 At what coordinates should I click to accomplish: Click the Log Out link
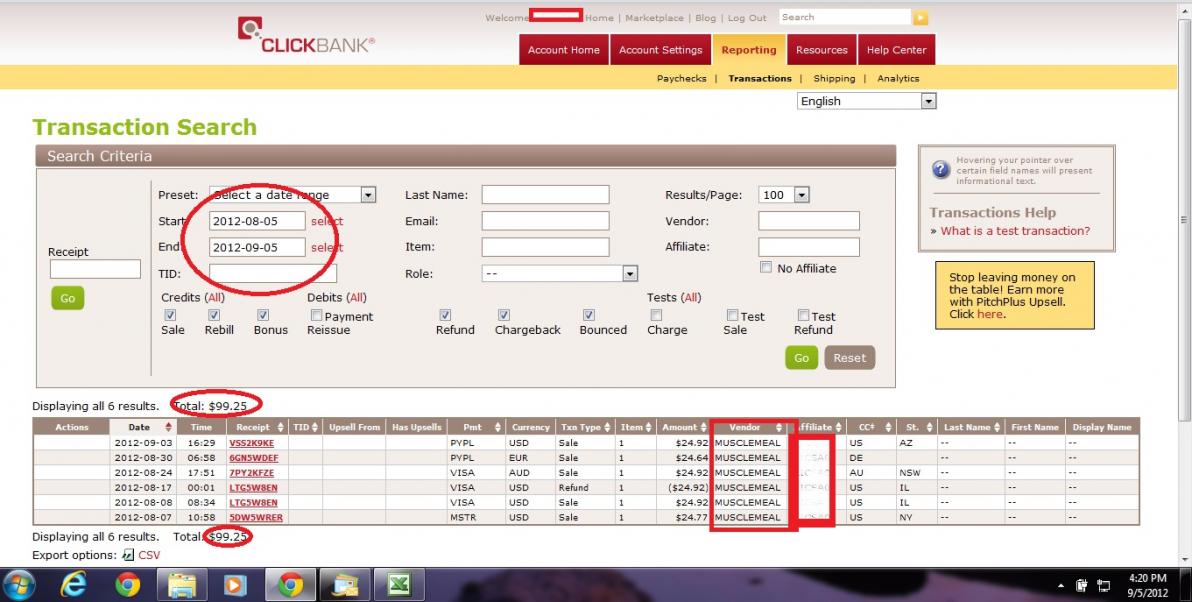pyautogui.click(x=747, y=17)
